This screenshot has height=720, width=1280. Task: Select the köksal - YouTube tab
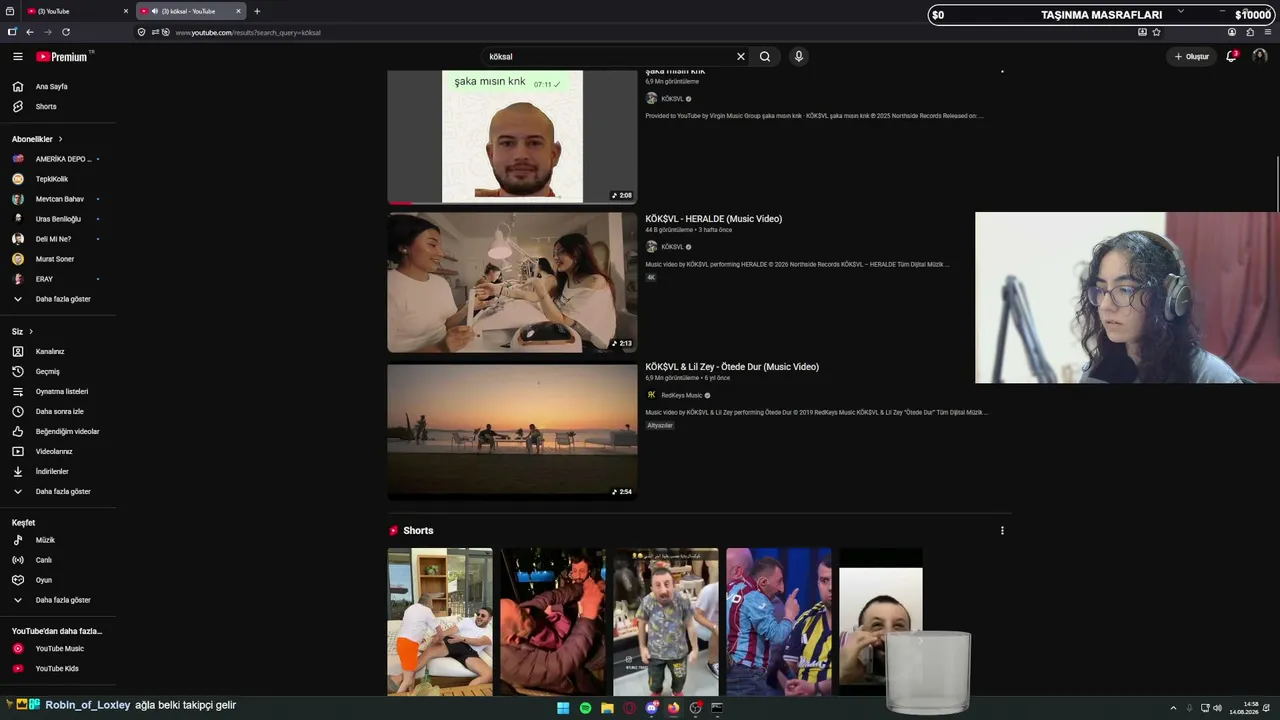(190, 11)
